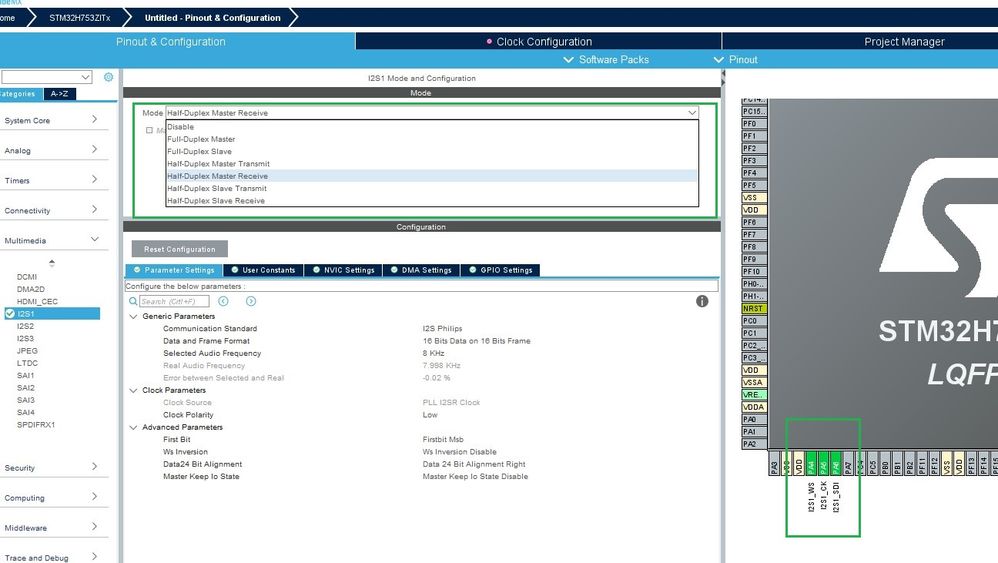Switch to Project Manager tab
998x563 pixels.
tap(904, 41)
